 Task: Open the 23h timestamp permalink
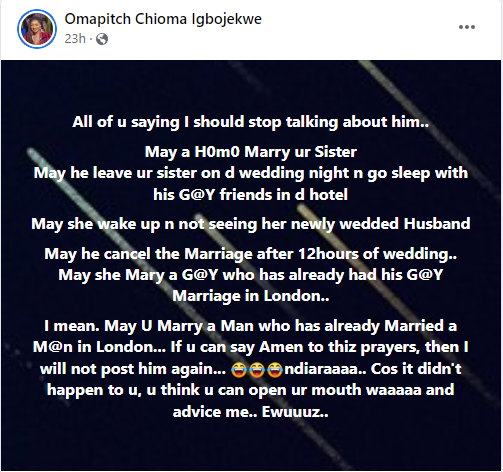point(75,39)
